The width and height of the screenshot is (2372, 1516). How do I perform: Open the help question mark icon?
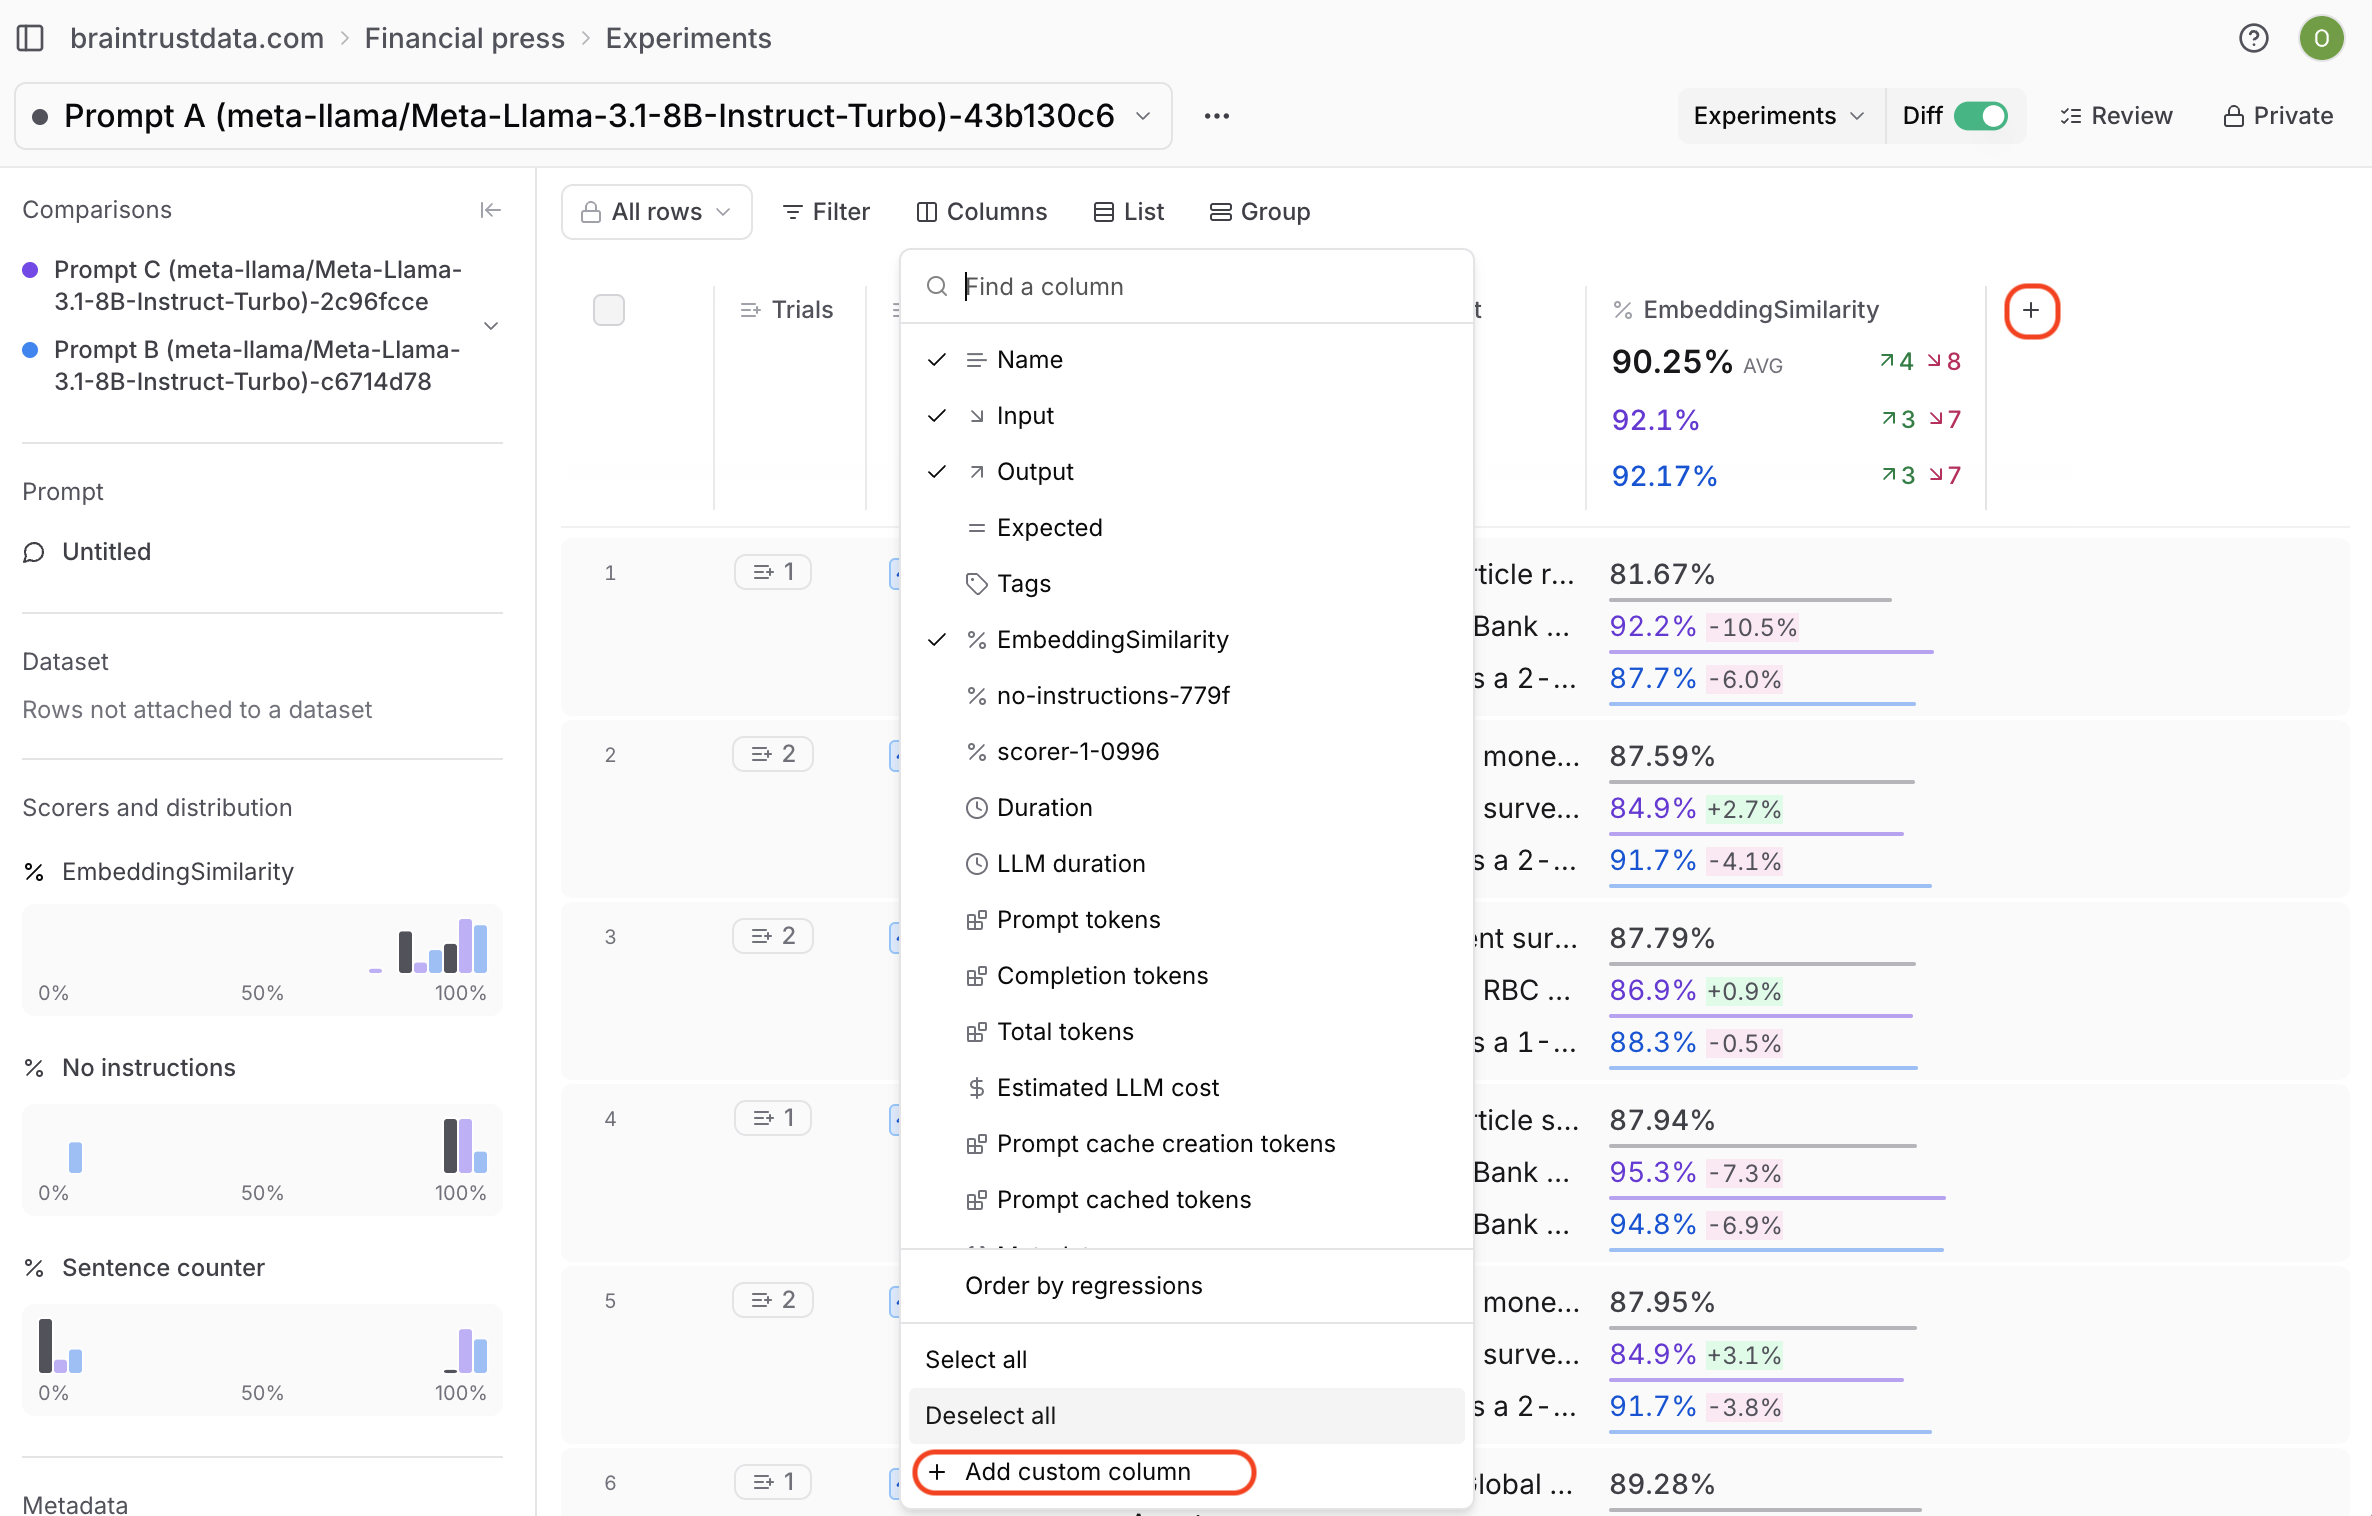coord(2253,38)
